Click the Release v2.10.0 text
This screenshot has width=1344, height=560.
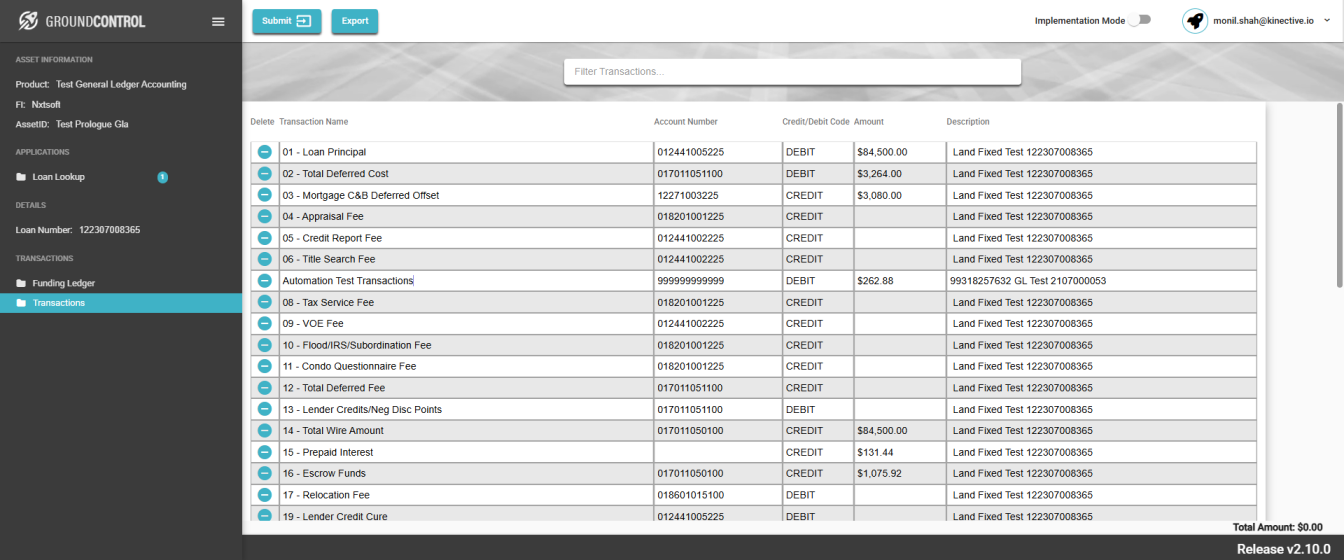pyautogui.click(x=1283, y=549)
